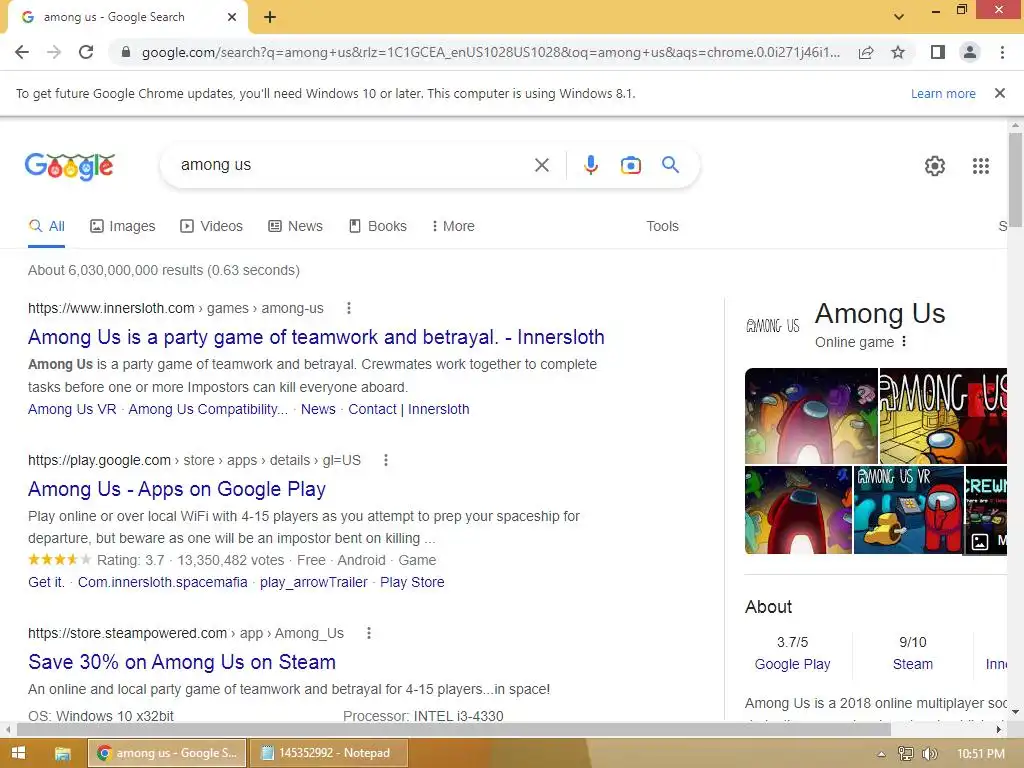Reload the page with the refresh icon
This screenshot has height=768, width=1024.
click(x=86, y=52)
